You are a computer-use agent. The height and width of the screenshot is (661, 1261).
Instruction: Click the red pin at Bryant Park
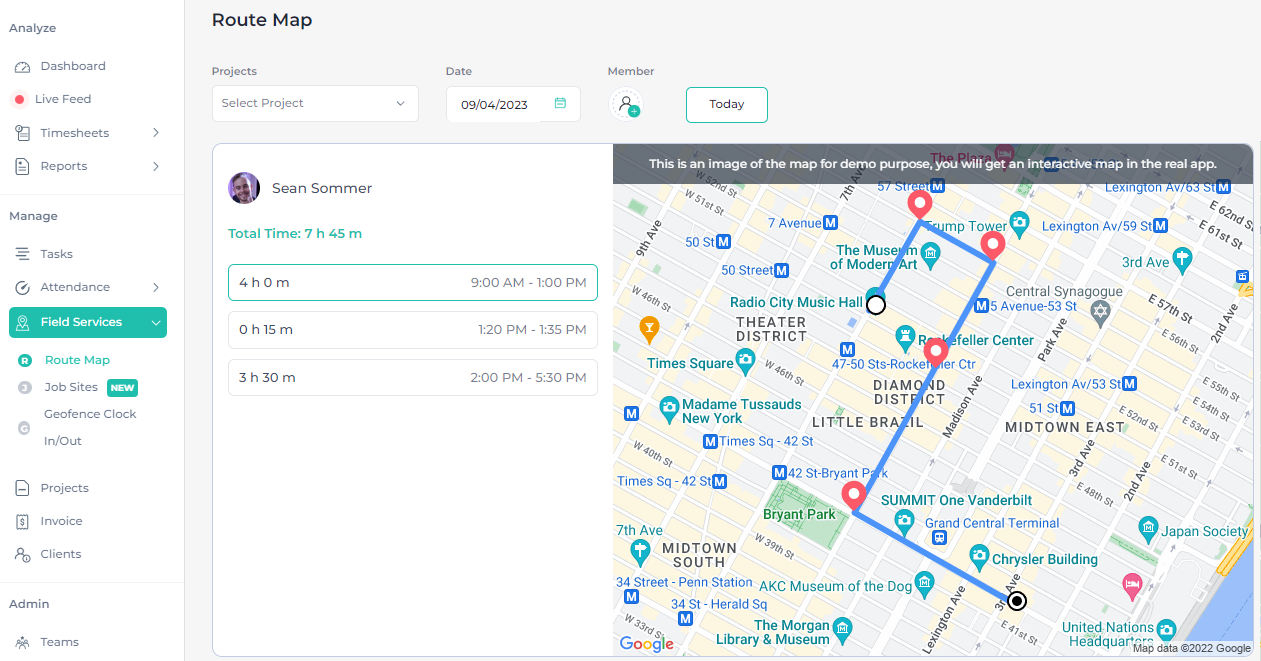coord(853,496)
